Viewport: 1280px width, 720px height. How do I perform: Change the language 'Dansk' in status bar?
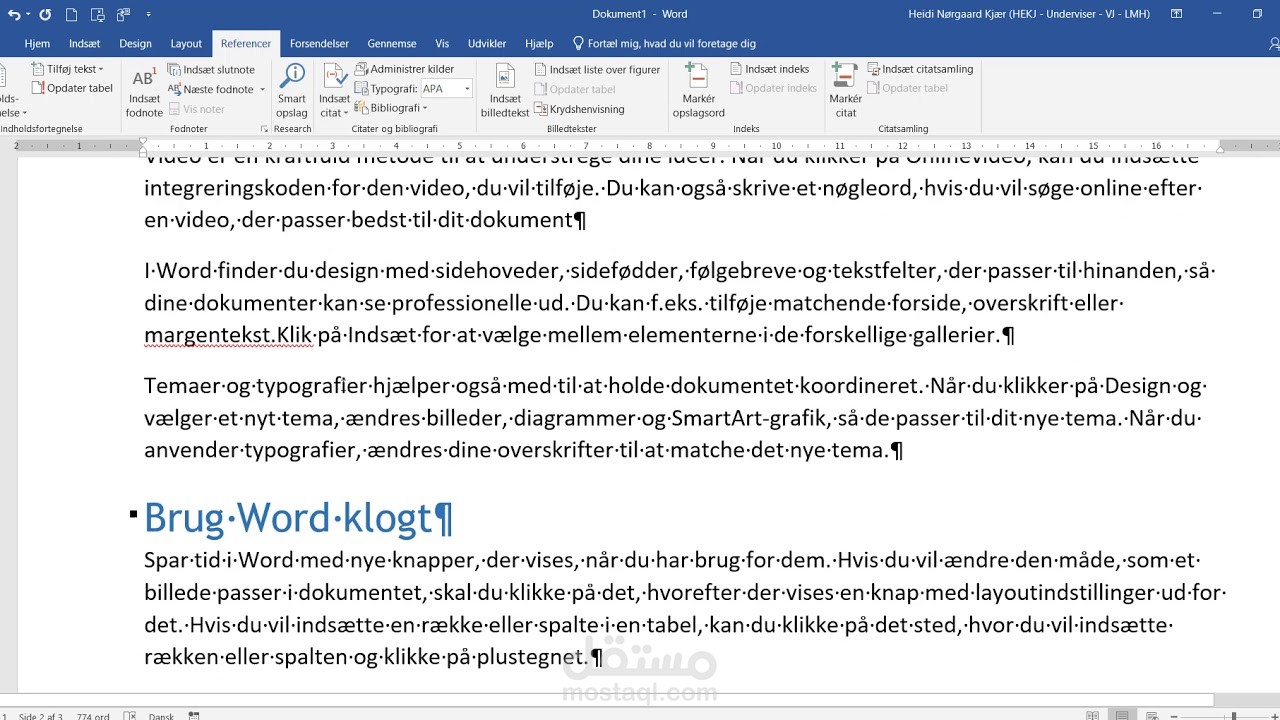click(161, 716)
